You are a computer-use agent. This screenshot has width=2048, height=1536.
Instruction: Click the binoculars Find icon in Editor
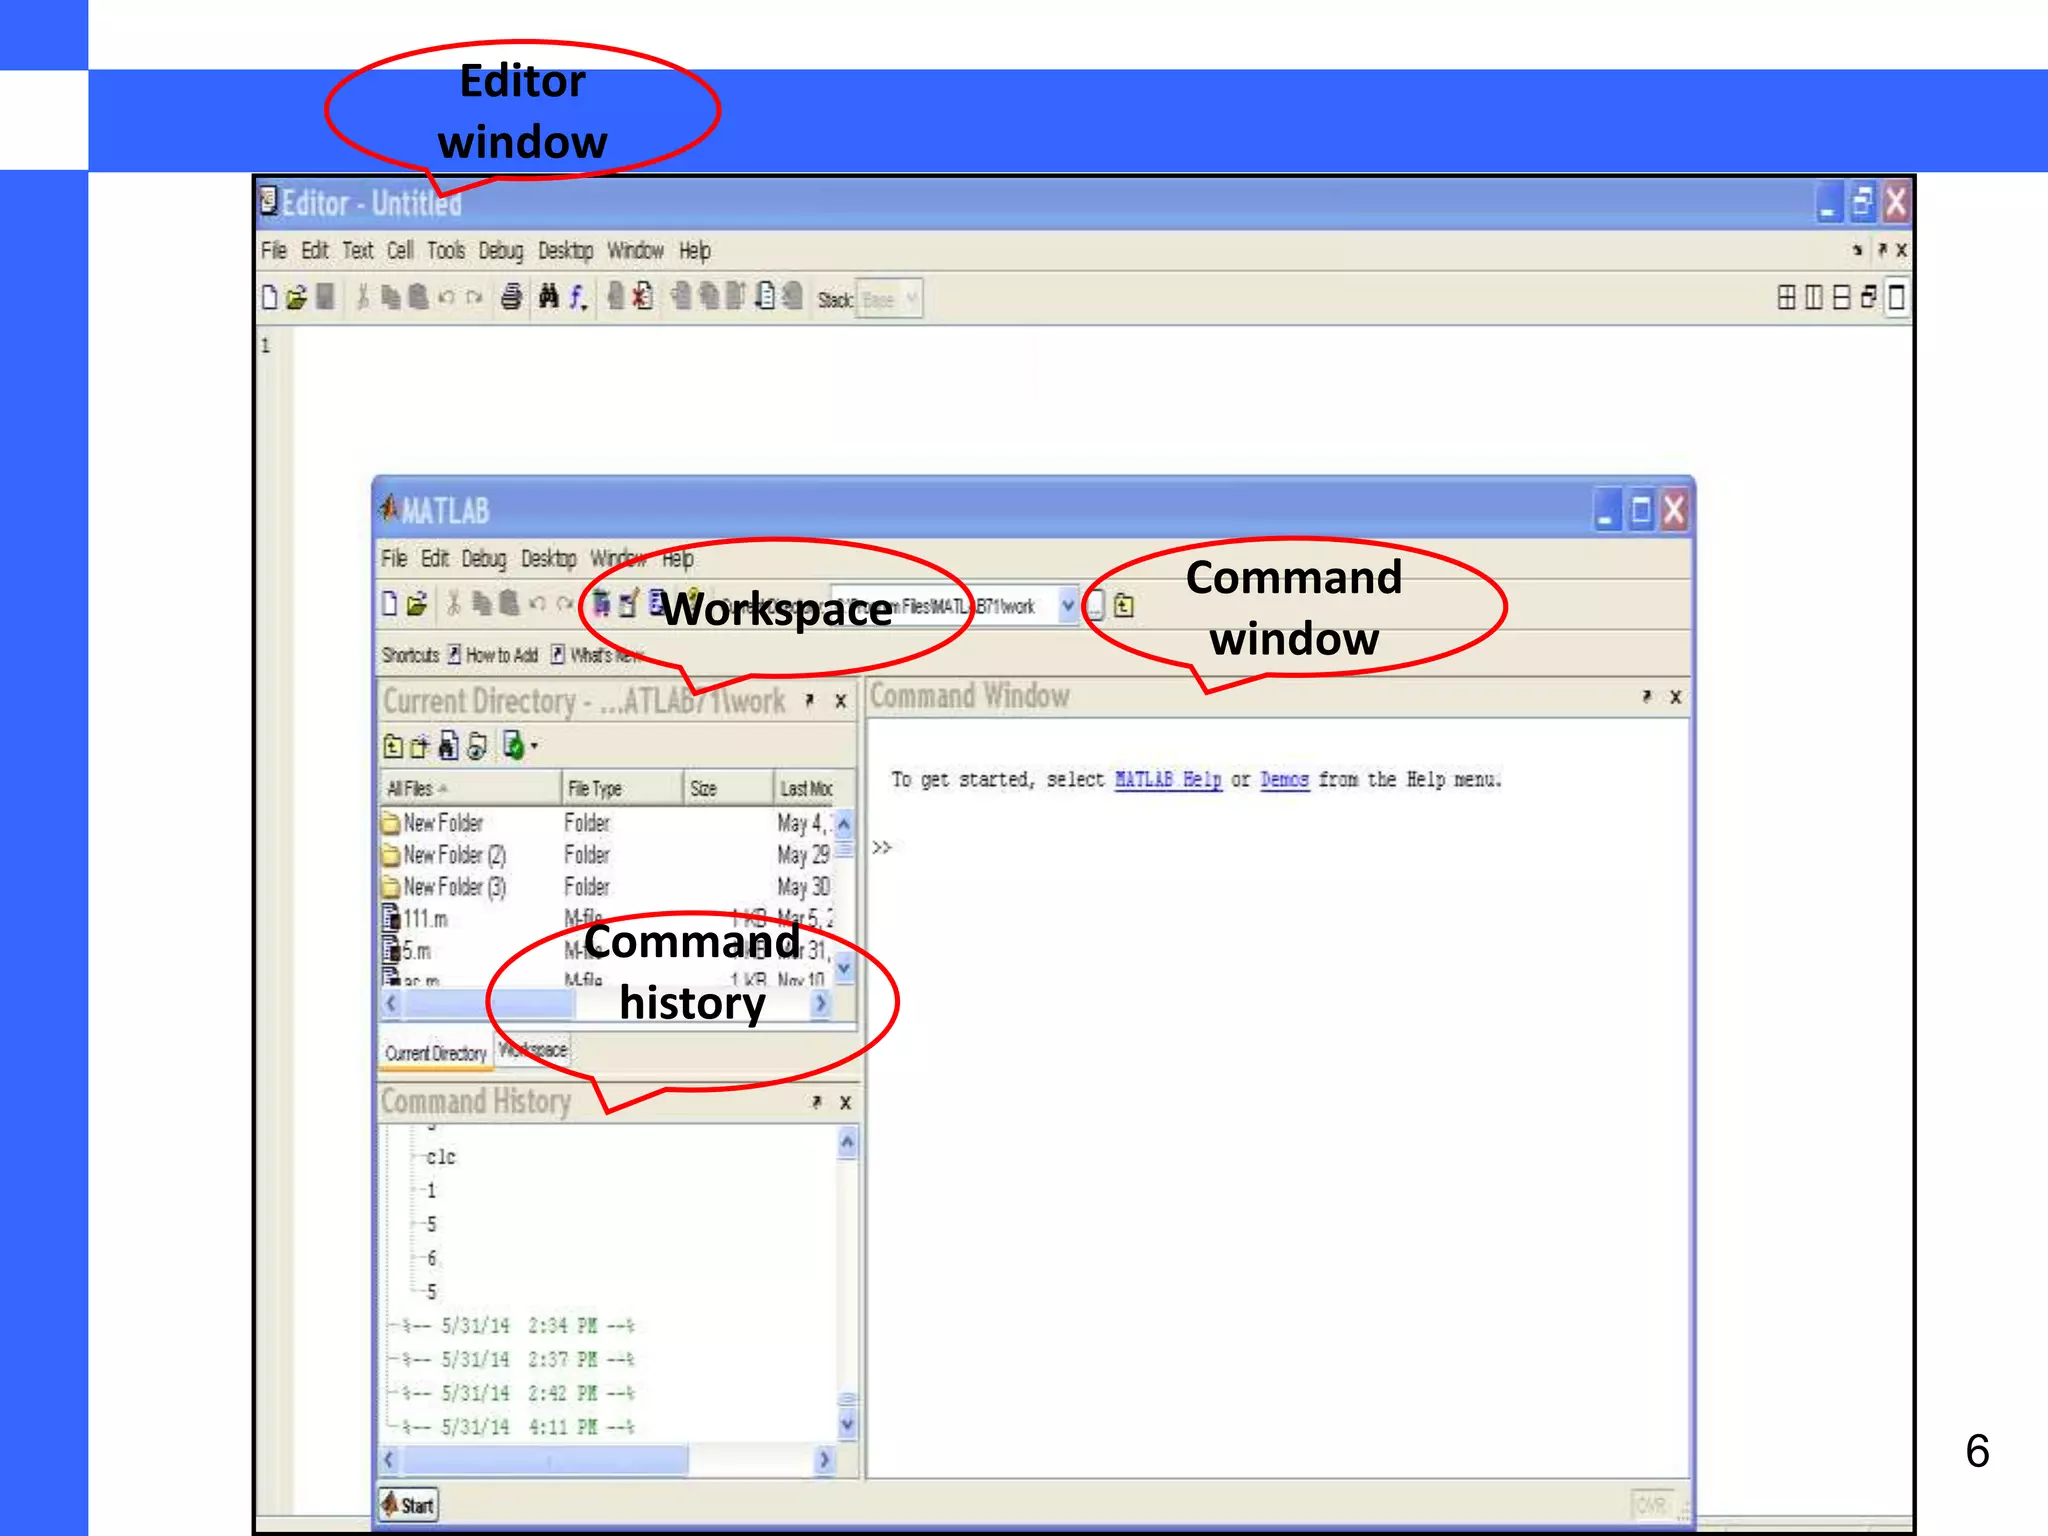[548, 297]
